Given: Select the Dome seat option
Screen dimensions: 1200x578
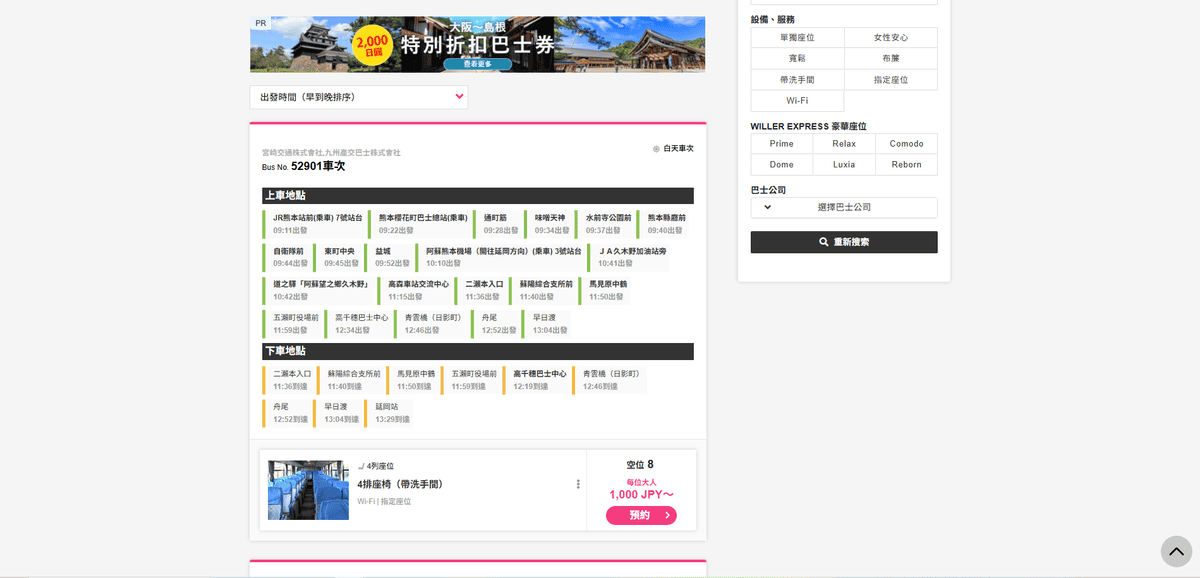Looking at the screenshot, I should pos(781,165).
